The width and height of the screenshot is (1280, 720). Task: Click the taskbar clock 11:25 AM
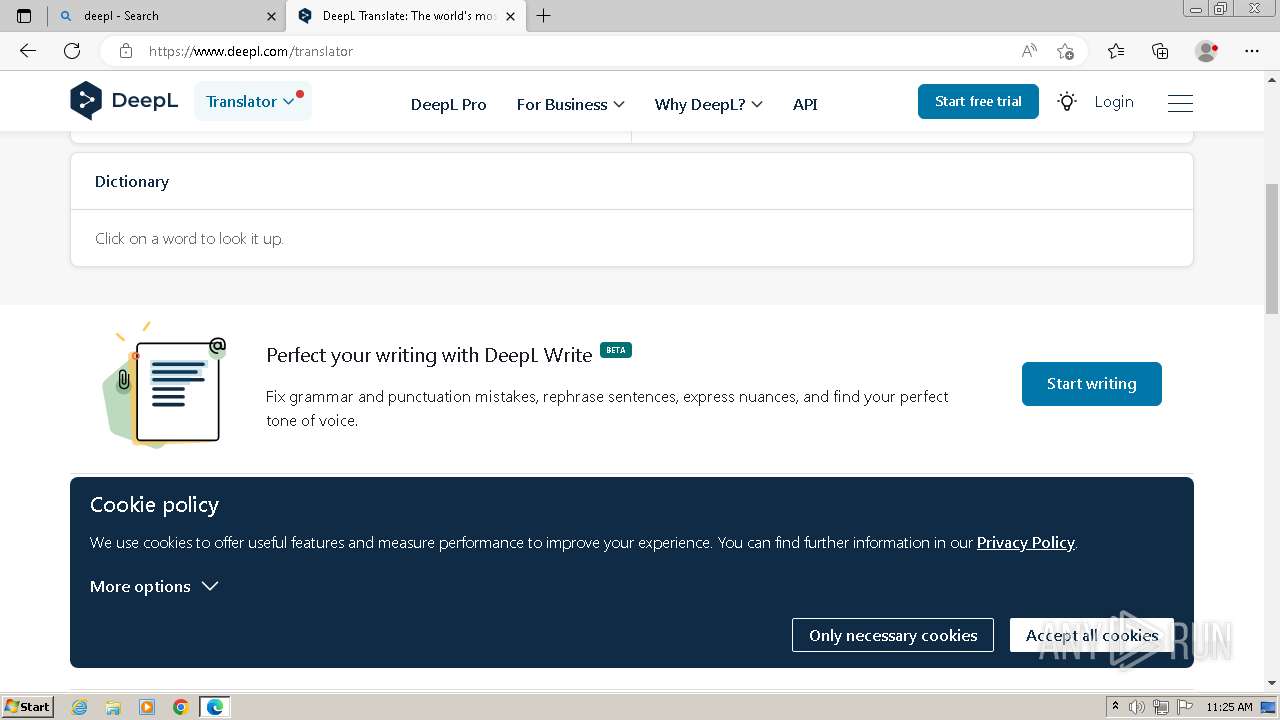point(1229,707)
